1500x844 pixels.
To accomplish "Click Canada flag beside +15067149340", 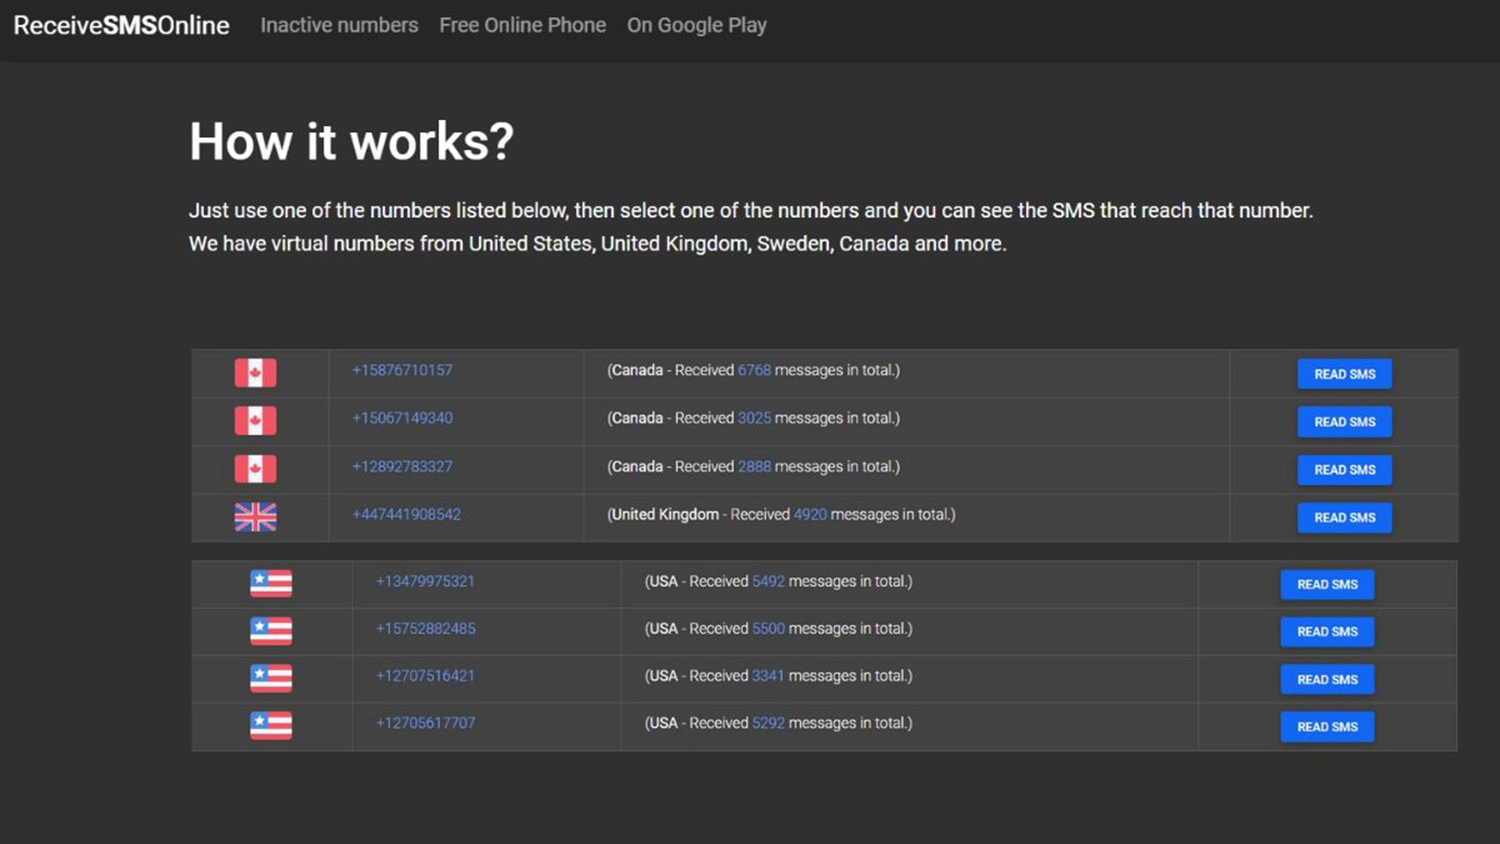I will (255, 421).
